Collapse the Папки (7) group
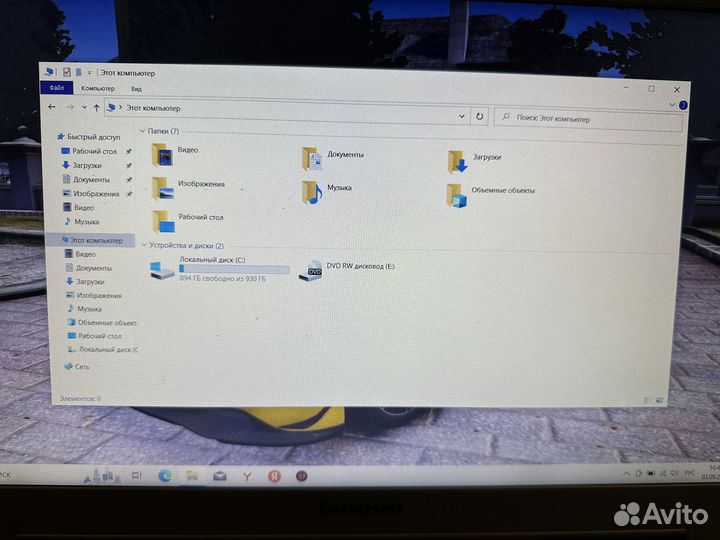Screen dimensions: 720x540 (142, 131)
